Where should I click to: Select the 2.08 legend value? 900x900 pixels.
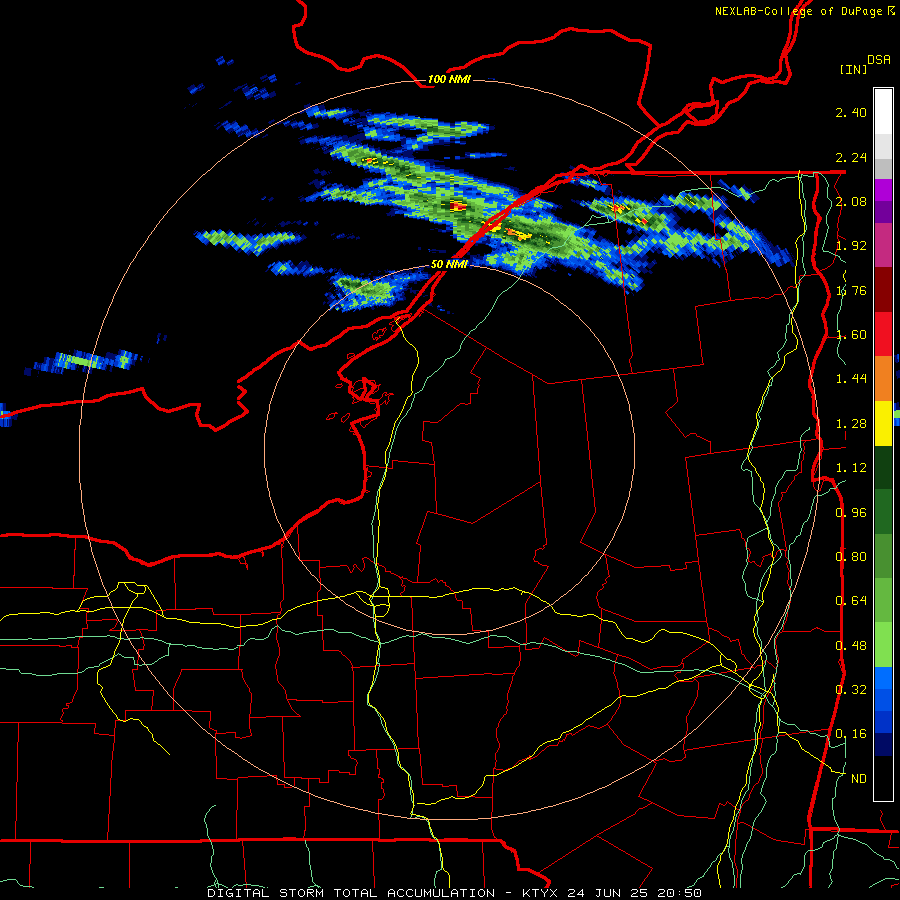(x=851, y=201)
